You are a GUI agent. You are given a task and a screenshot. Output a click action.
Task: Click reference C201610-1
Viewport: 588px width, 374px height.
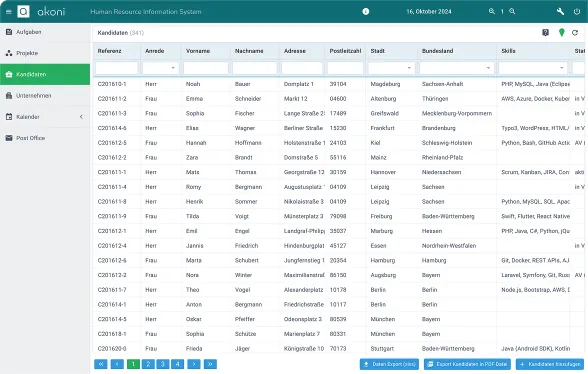click(112, 84)
